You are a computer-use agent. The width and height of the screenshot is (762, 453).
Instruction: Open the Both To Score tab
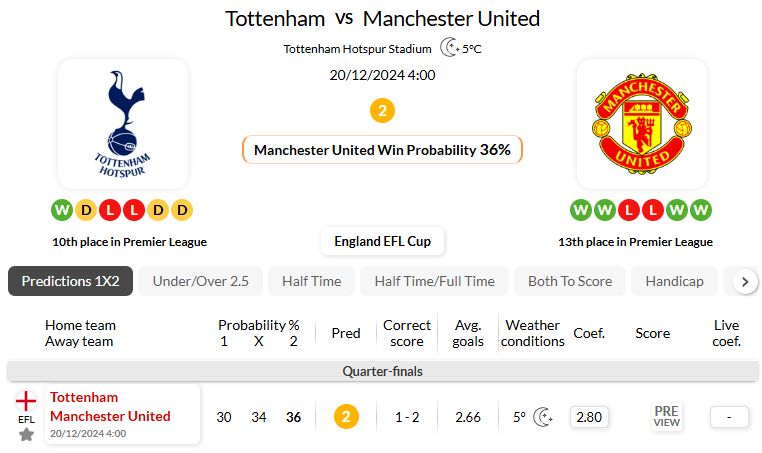click(570, 281)
